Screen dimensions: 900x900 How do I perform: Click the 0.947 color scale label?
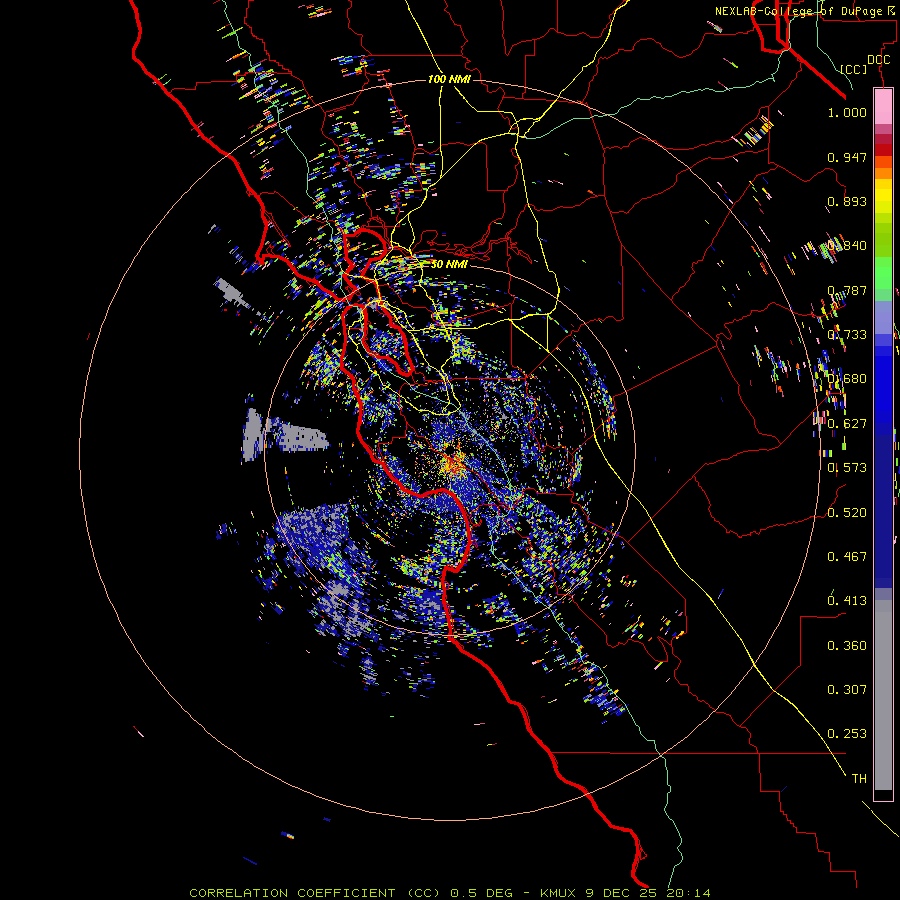click(x=847, y=157)
